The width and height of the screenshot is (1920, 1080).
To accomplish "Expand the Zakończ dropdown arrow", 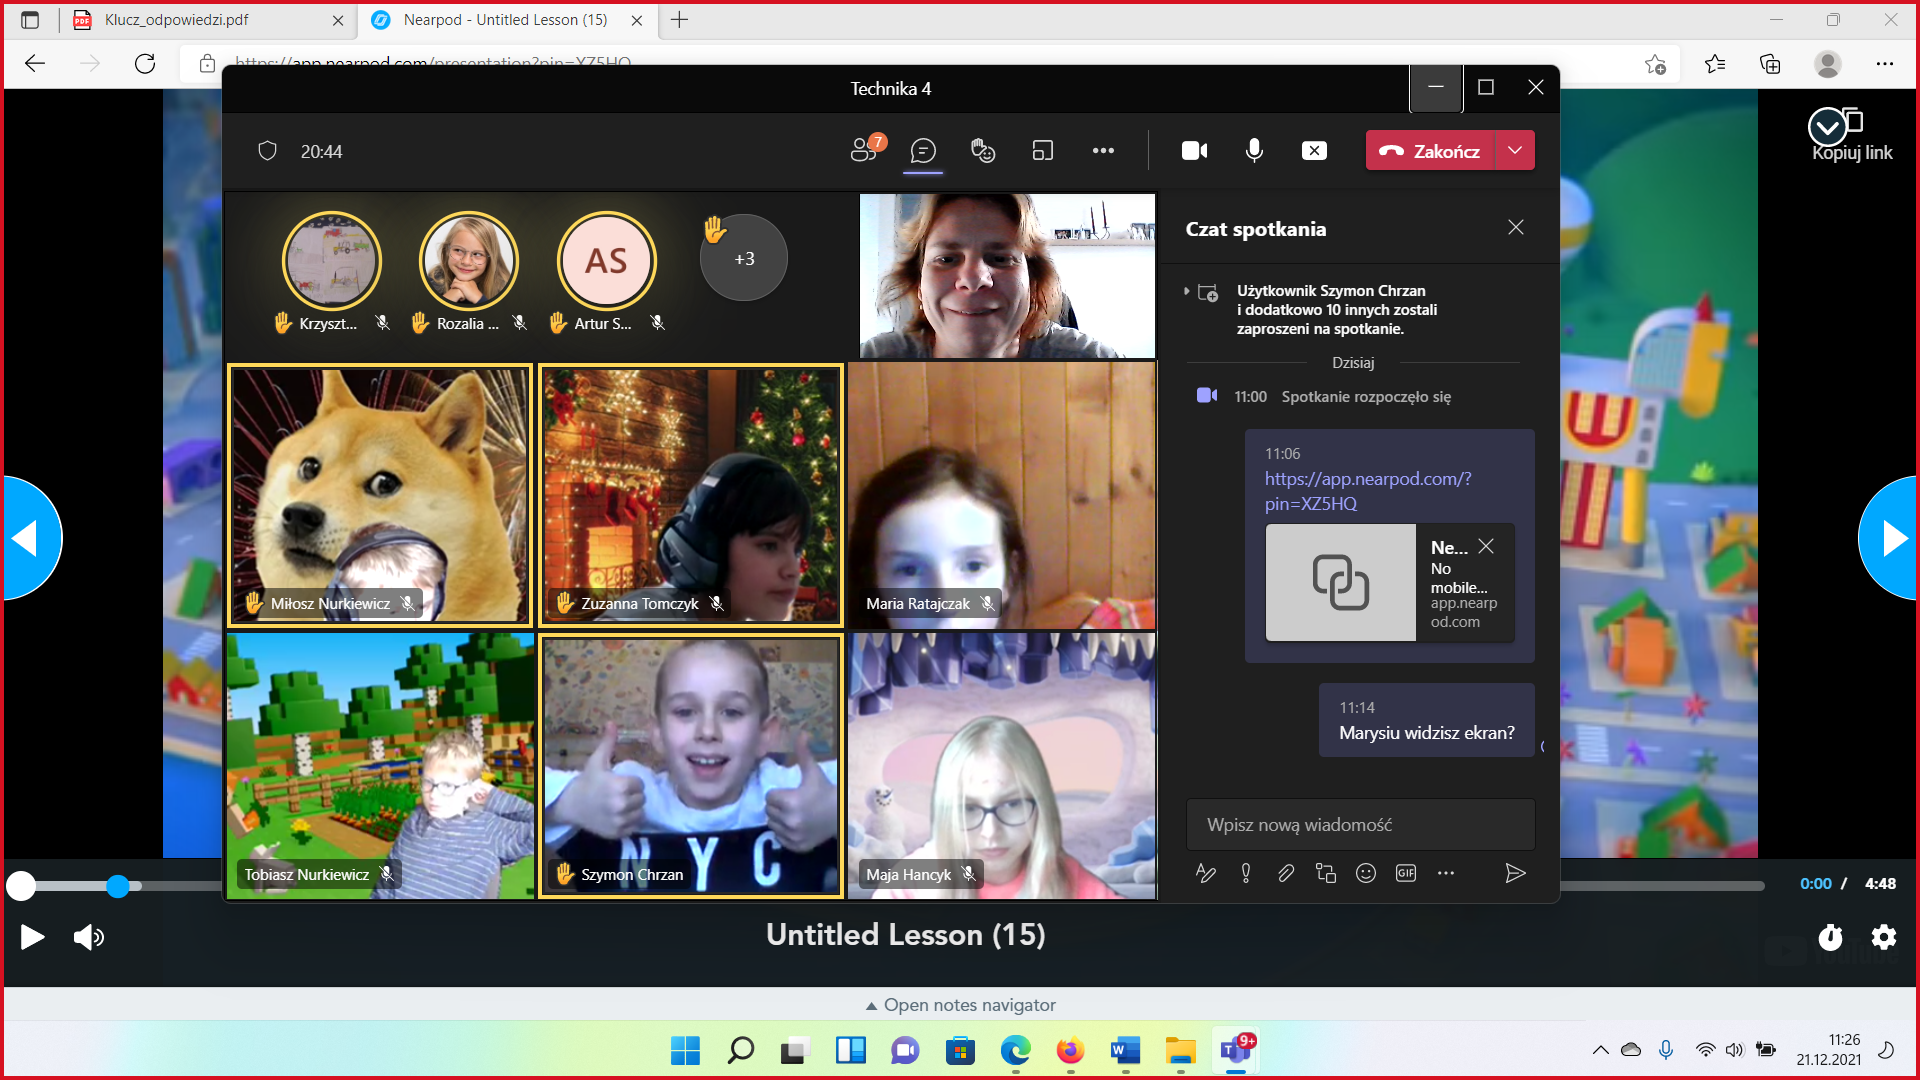I will [1515, 151].
